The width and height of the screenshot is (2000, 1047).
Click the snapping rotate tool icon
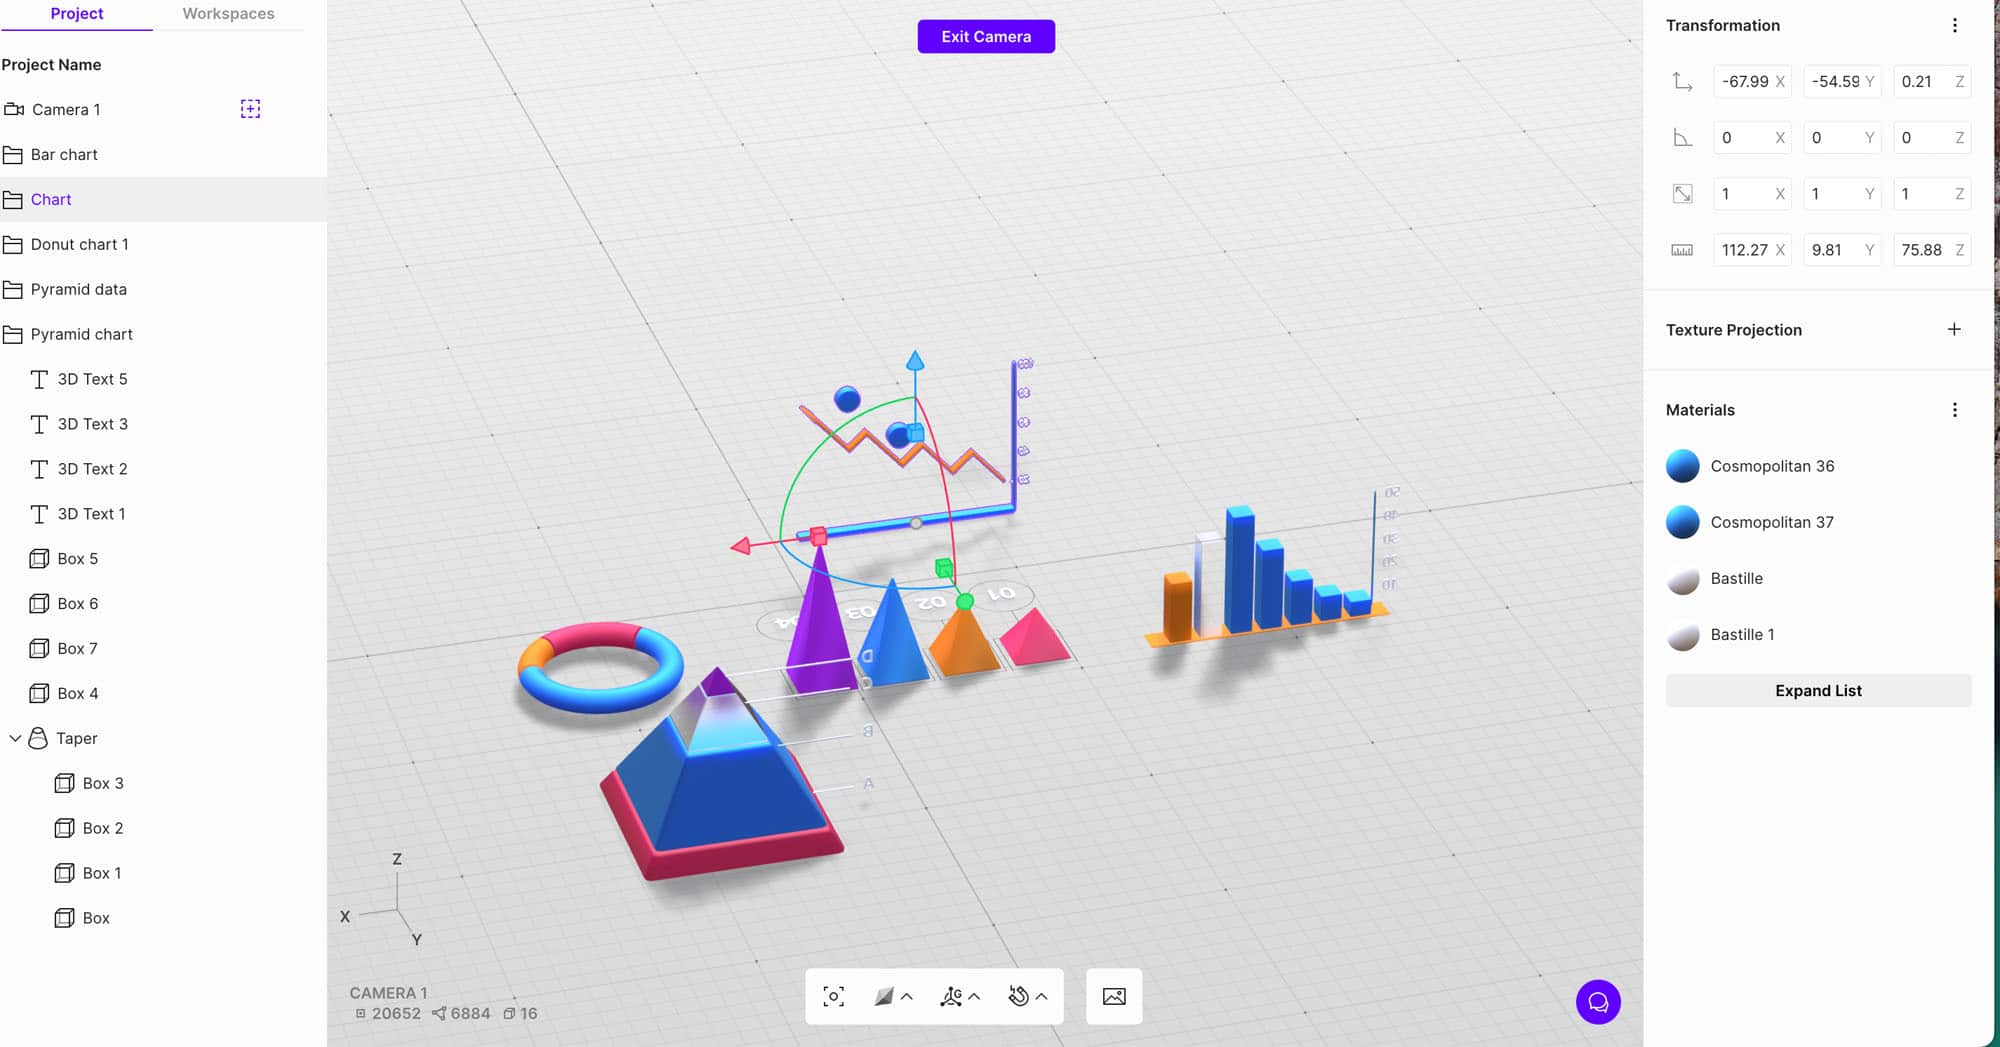point(1018,996)
